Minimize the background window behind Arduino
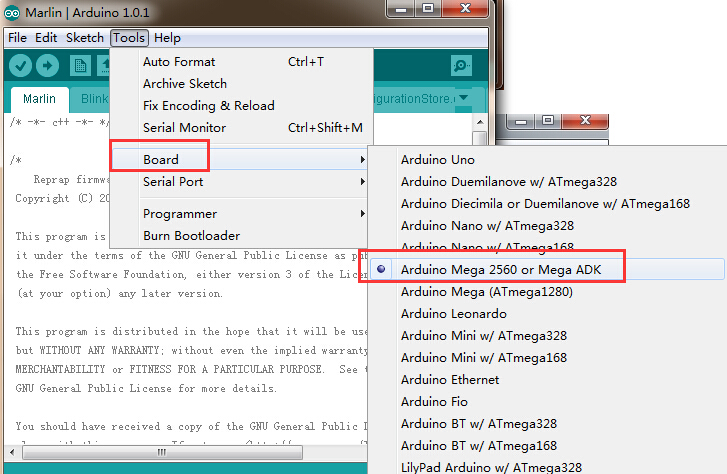 (521, 121)
